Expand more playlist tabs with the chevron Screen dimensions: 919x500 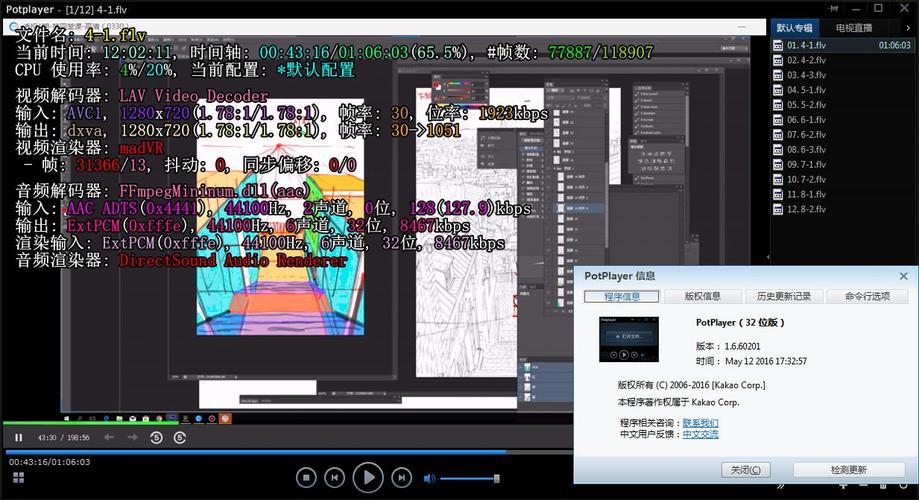pyautogui.click(x=908, y=28)
